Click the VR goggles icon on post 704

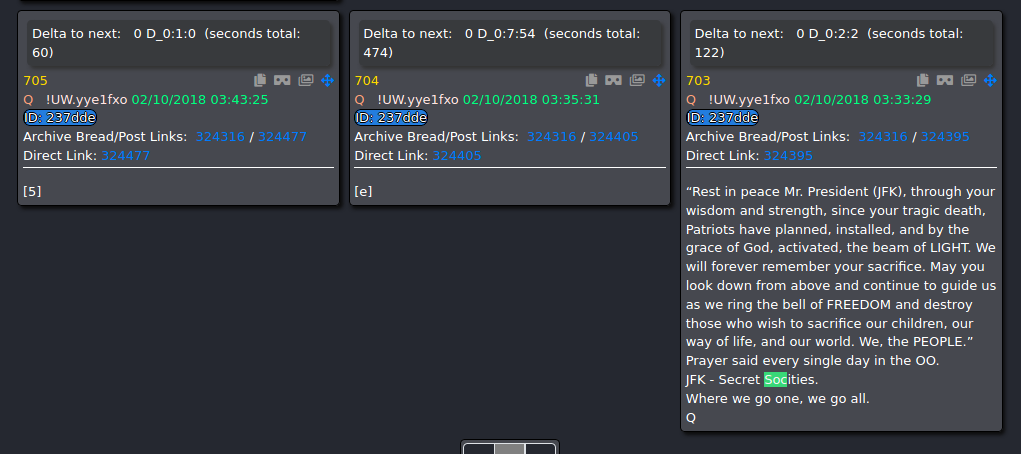pos(613,80)
